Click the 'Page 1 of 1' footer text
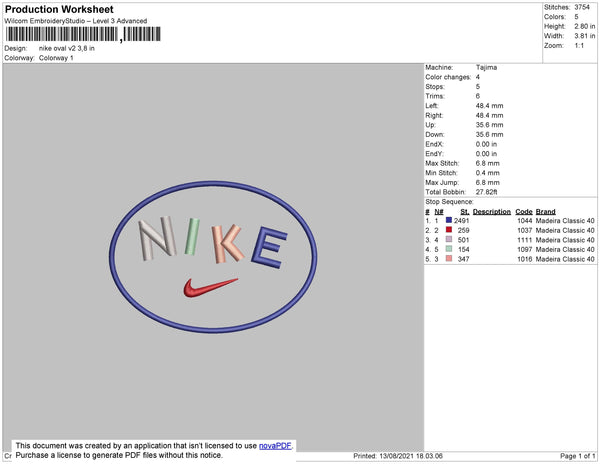Screen dimensions: 600x464 point(578,456)
